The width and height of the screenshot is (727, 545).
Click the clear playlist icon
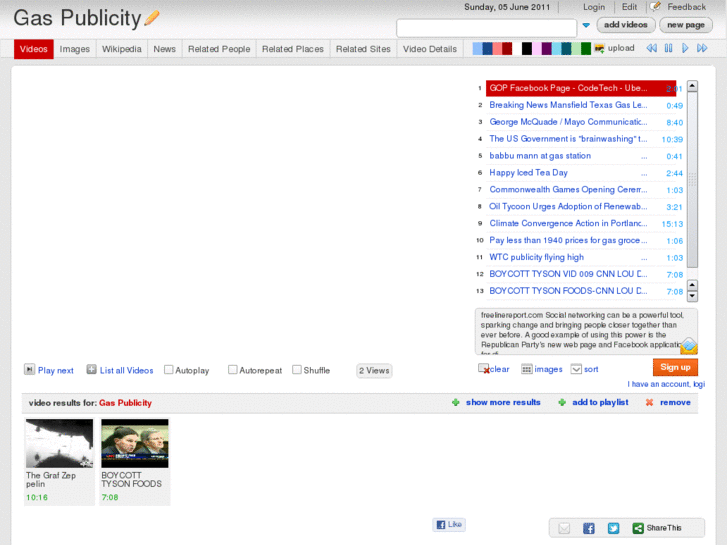(484, 369)
